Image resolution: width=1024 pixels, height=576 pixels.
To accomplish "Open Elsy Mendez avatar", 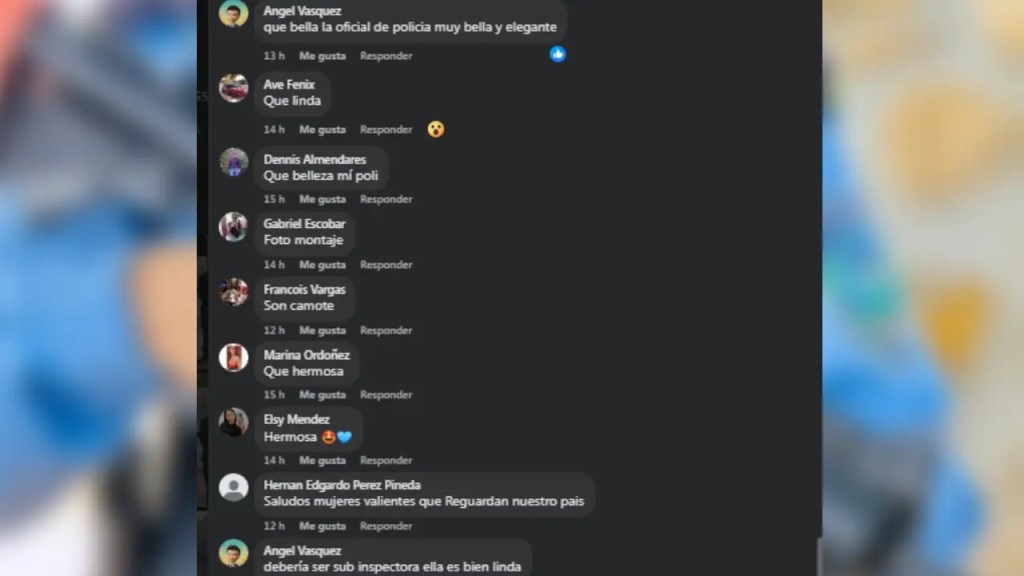I will tap(233, 422).
